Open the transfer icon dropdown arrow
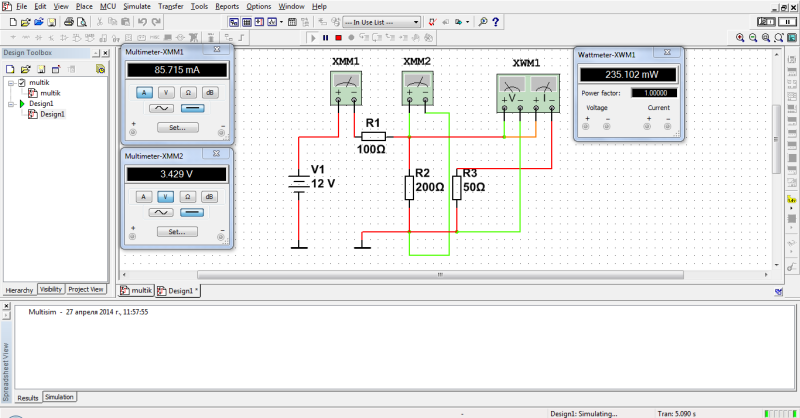The width and height of the screenshot is (800, 418). click(x=467, y=22)
